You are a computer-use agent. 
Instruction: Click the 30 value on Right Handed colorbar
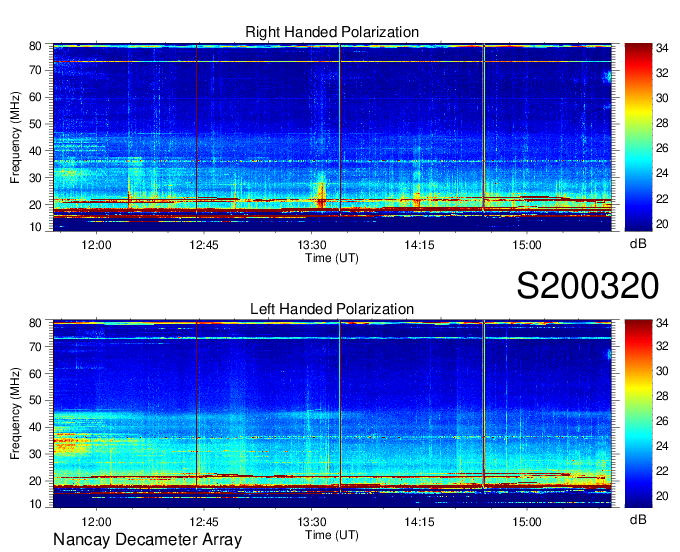(x=662, y=98)
